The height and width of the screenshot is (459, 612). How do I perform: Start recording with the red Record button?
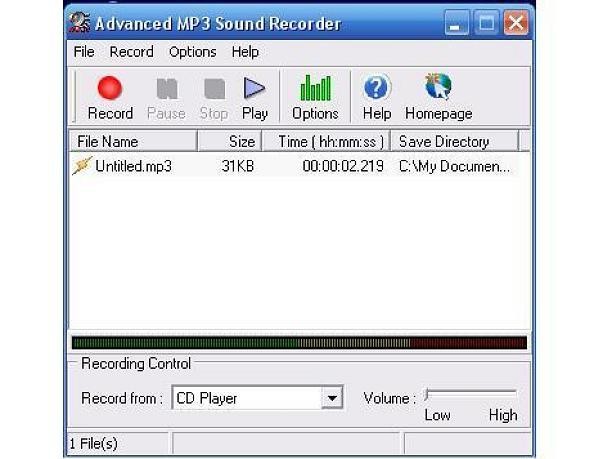tap(110, 98)
